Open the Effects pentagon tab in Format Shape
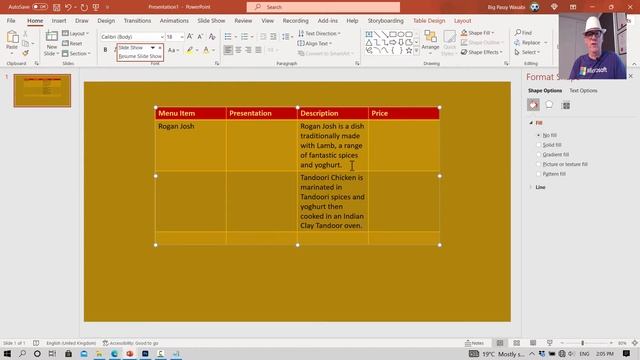 click(x=549, y=105)
